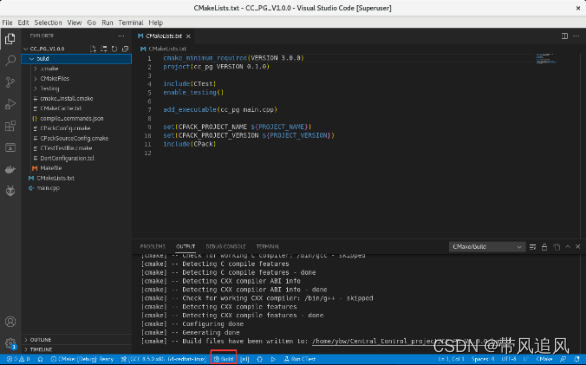
Task: Change the CMake Debug build variant
Action: click(82, 359)
